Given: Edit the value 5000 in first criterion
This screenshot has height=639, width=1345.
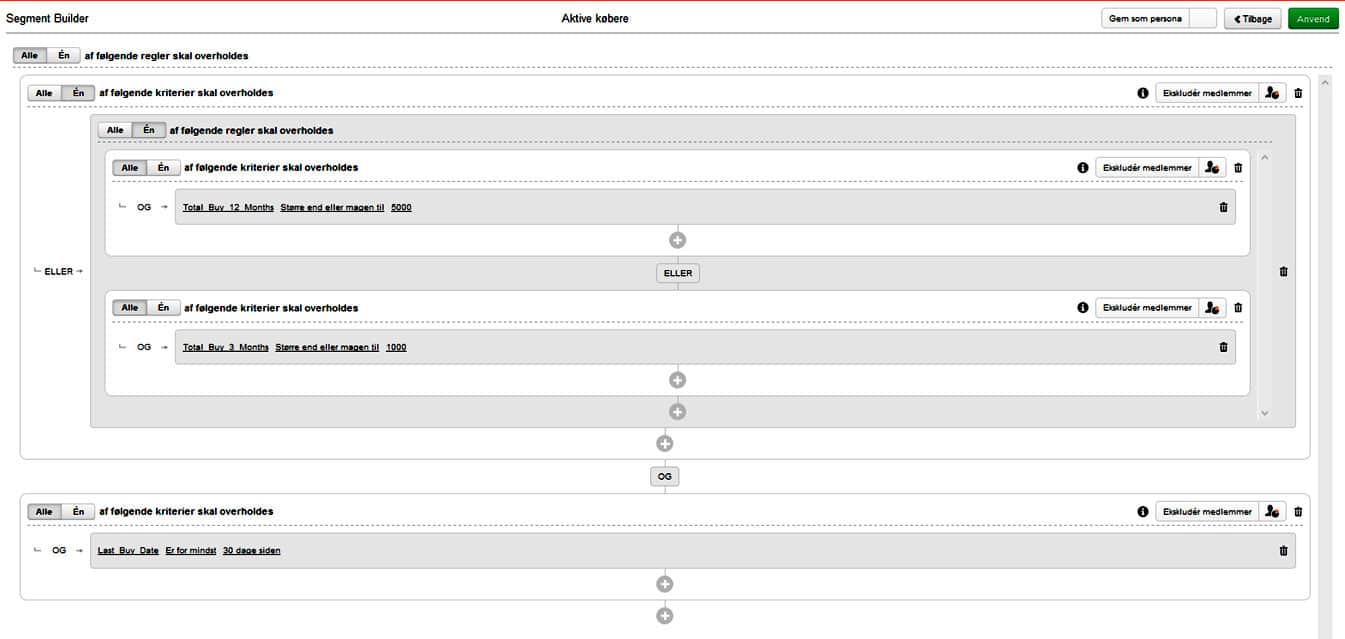Looking at the screenshot, I should (x=401, y=207).
